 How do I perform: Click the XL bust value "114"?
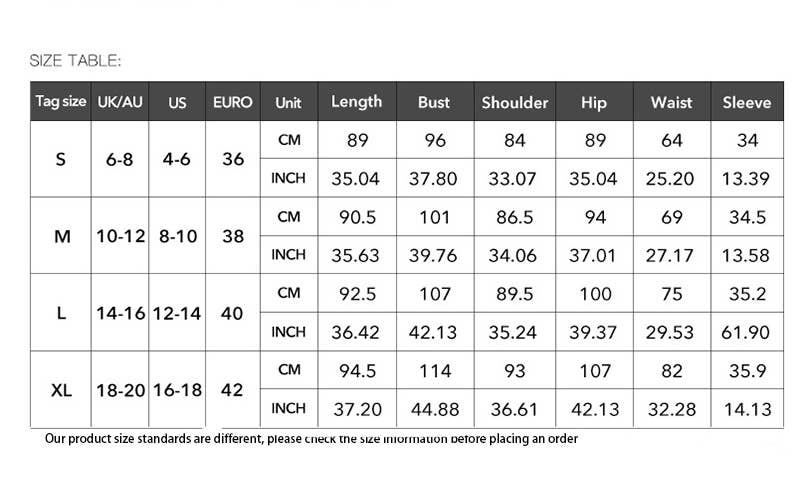(434, 370)
